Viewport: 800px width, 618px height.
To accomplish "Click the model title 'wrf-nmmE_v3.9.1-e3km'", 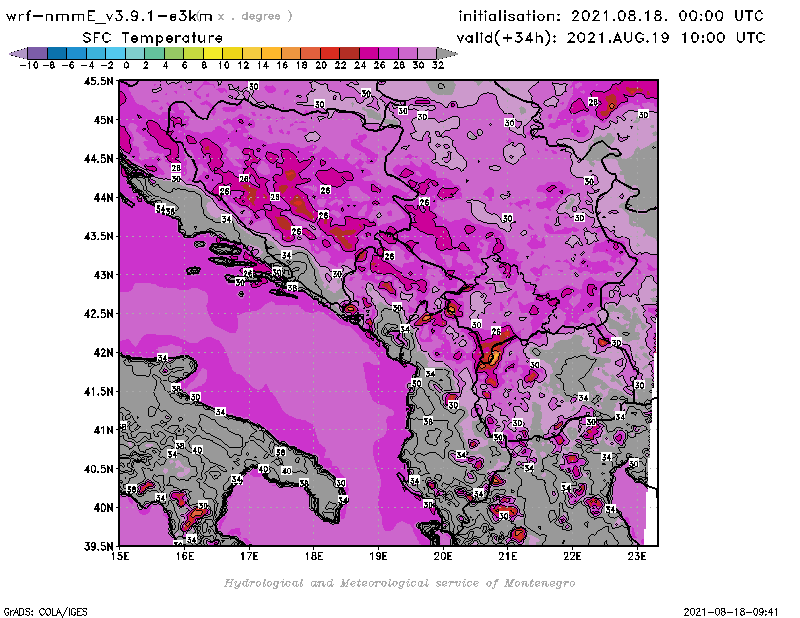I will pyautogui.click(x=109, y=16).
